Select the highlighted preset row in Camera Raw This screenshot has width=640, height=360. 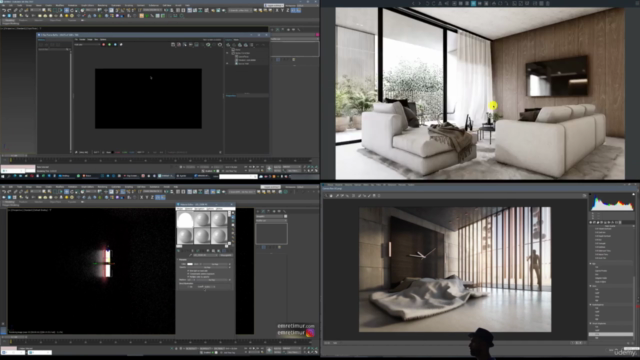pyautogui.click(x=611, y=334)
